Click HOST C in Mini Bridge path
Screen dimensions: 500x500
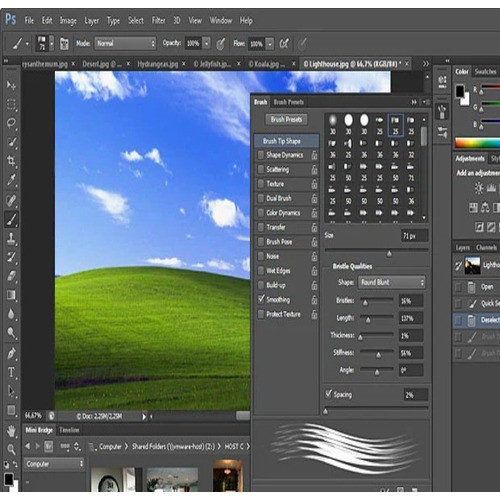pos(234,447)
